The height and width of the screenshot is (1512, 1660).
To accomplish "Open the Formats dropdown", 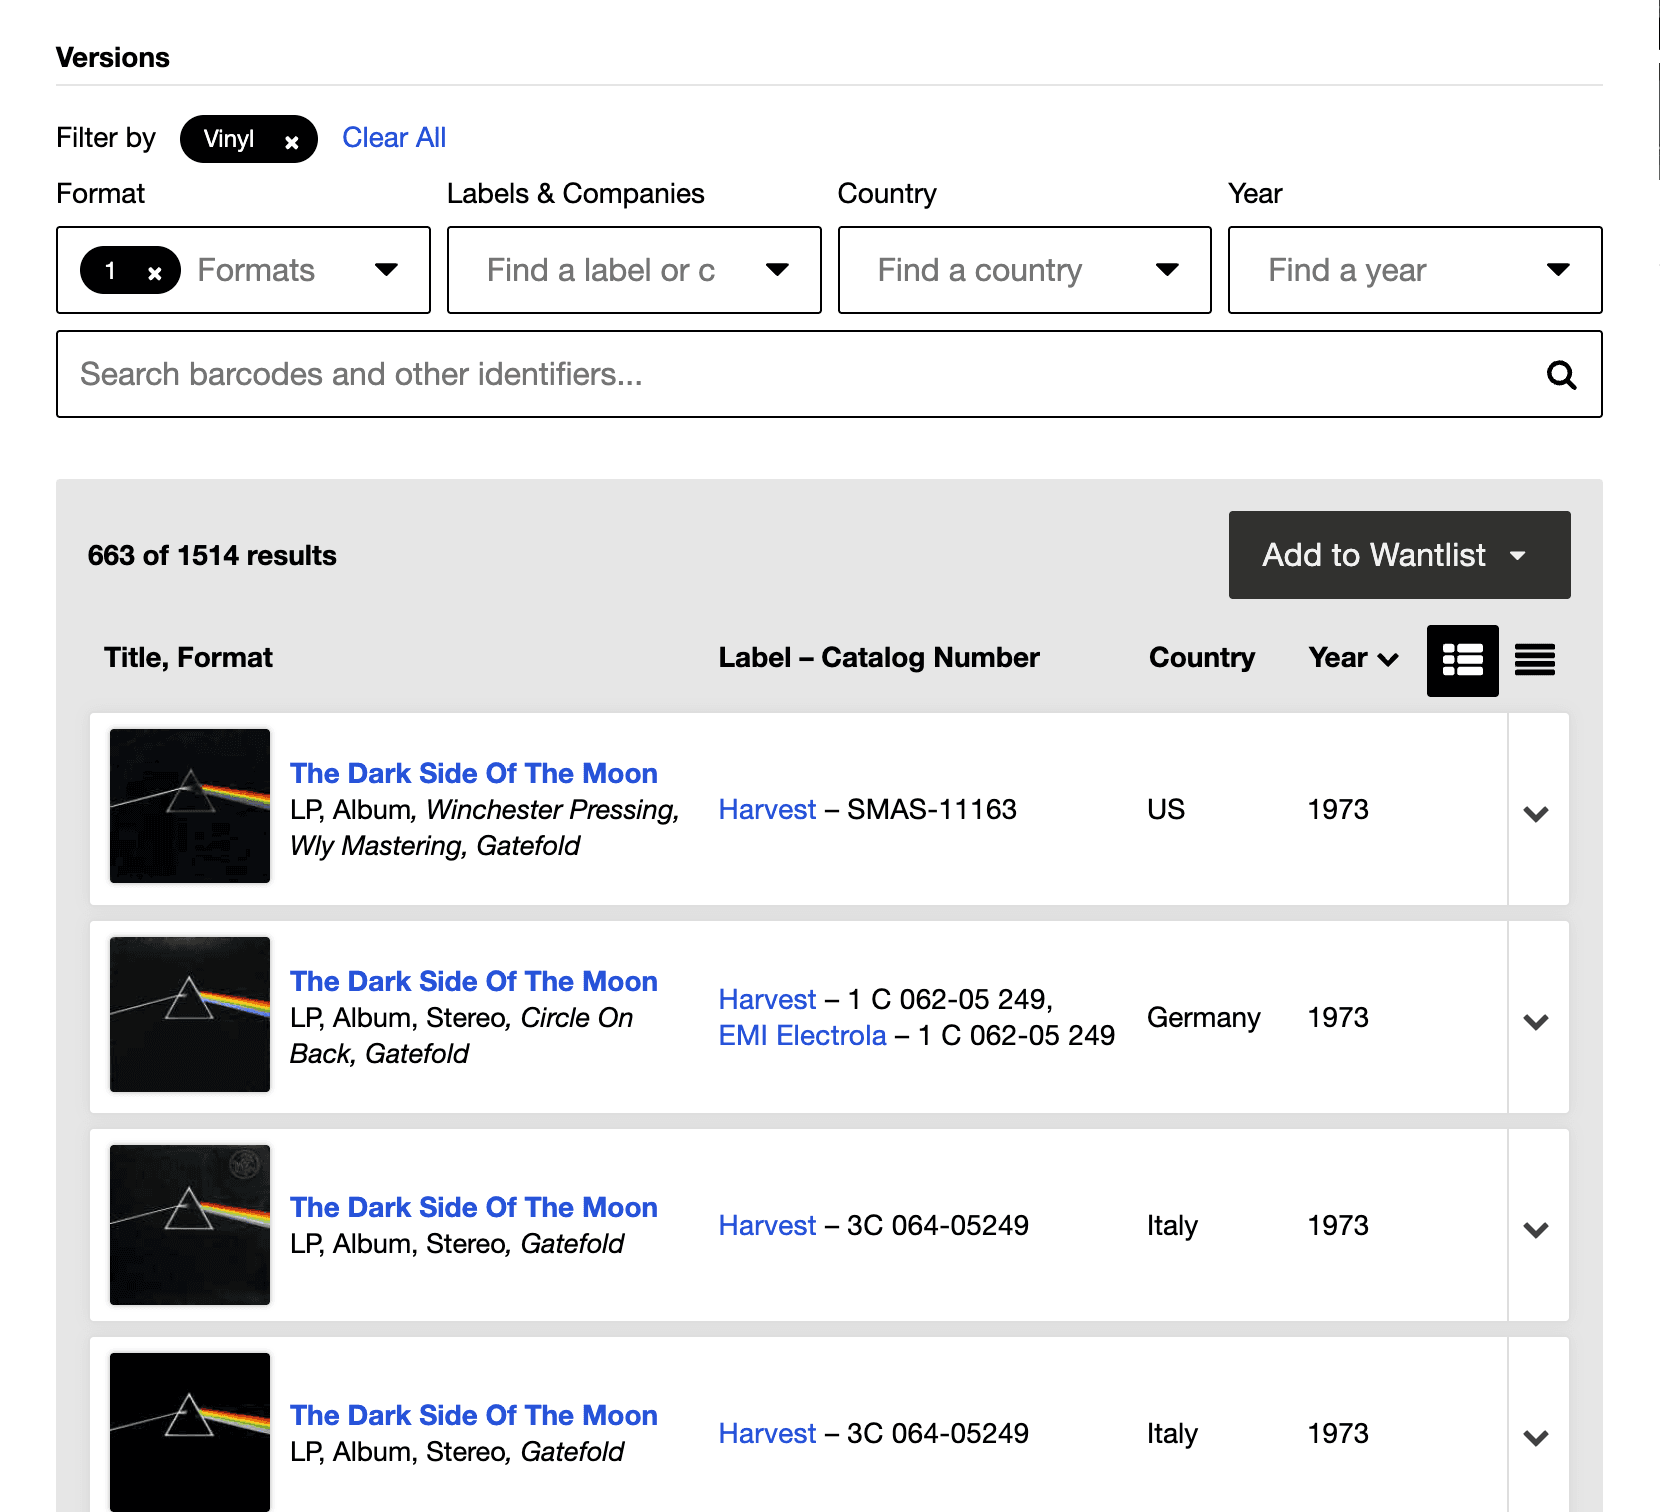I will (386, 270).
